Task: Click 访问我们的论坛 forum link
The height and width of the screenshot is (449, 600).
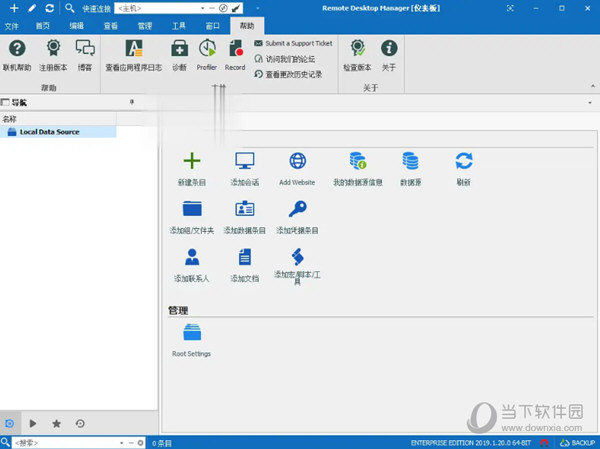Action: (285, 59)
